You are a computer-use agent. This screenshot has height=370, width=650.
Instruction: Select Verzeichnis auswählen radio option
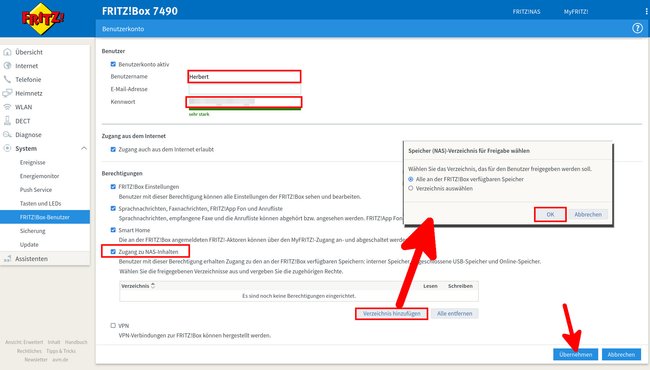(x=411, y=188)
